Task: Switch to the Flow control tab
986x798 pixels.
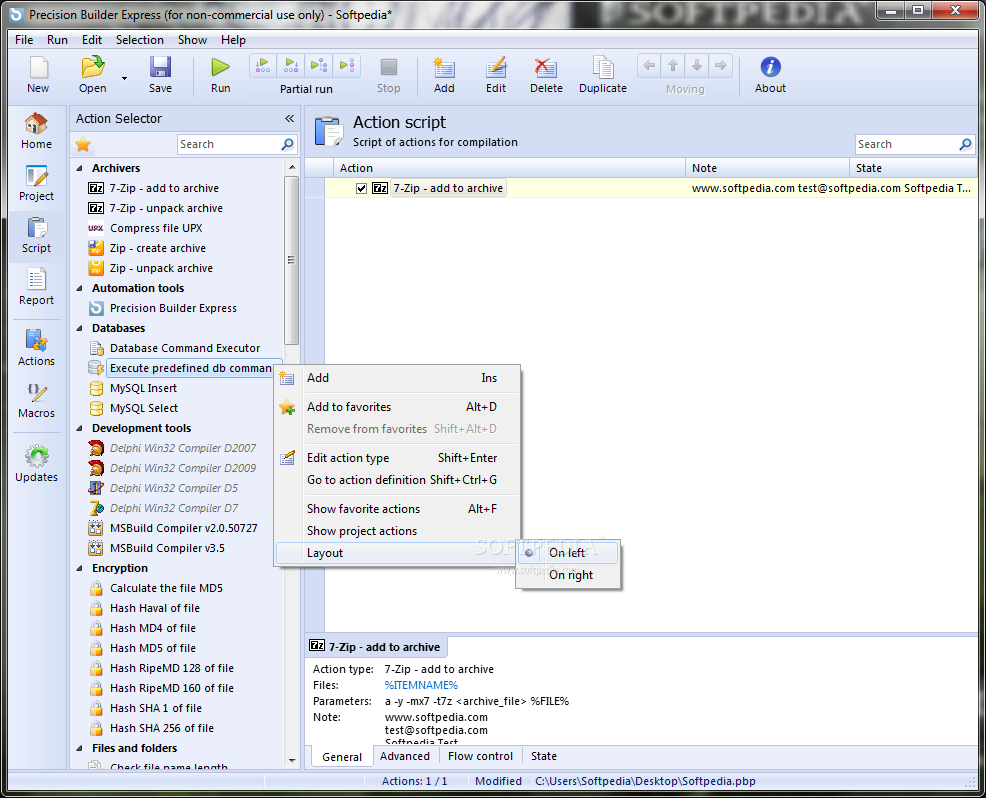Action: tap(480, 756)
